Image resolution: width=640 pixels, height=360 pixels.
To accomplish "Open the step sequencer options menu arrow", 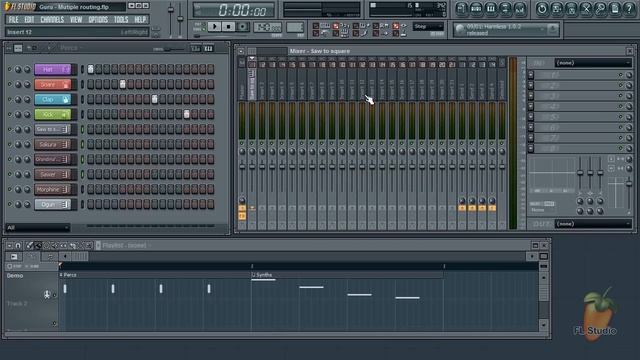I will 9,48.
